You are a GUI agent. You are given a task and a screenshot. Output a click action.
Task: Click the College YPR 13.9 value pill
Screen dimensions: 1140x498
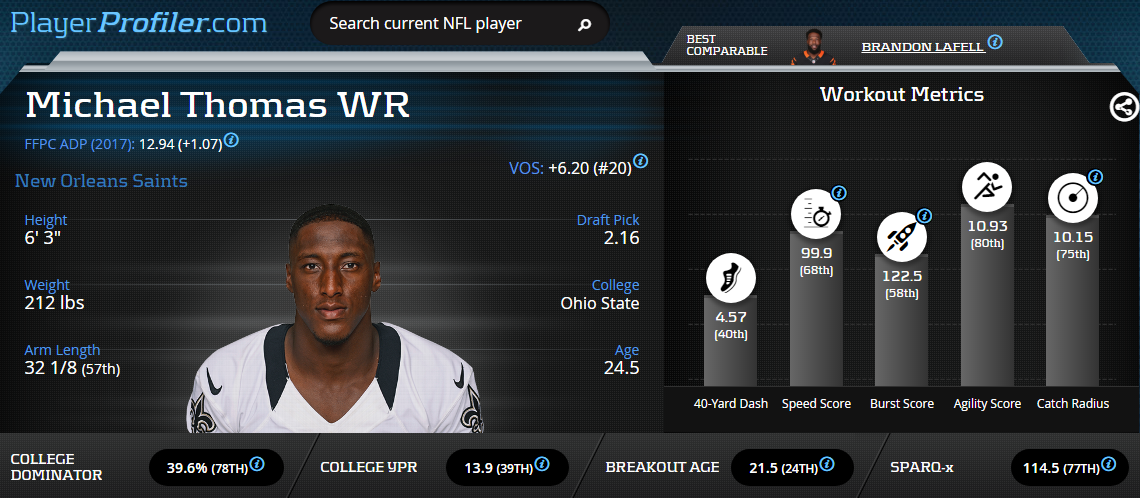507,467
